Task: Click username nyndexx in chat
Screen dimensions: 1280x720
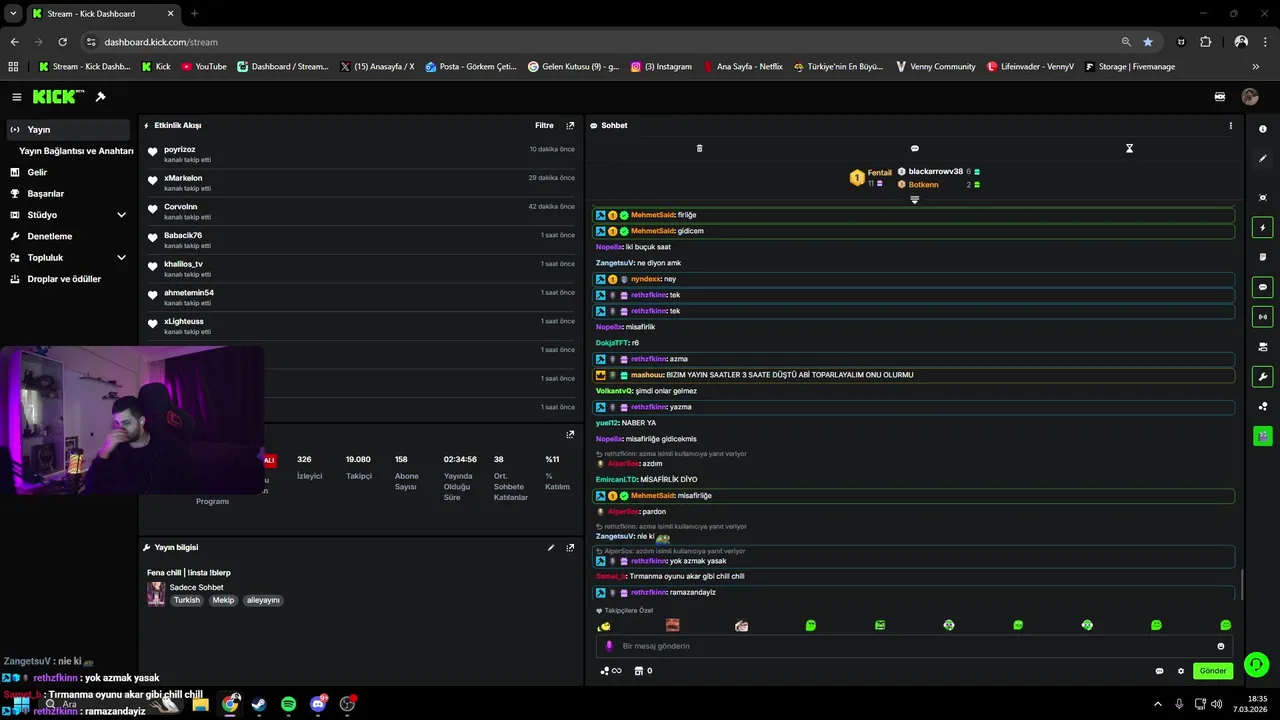Action: pos(645,279)
